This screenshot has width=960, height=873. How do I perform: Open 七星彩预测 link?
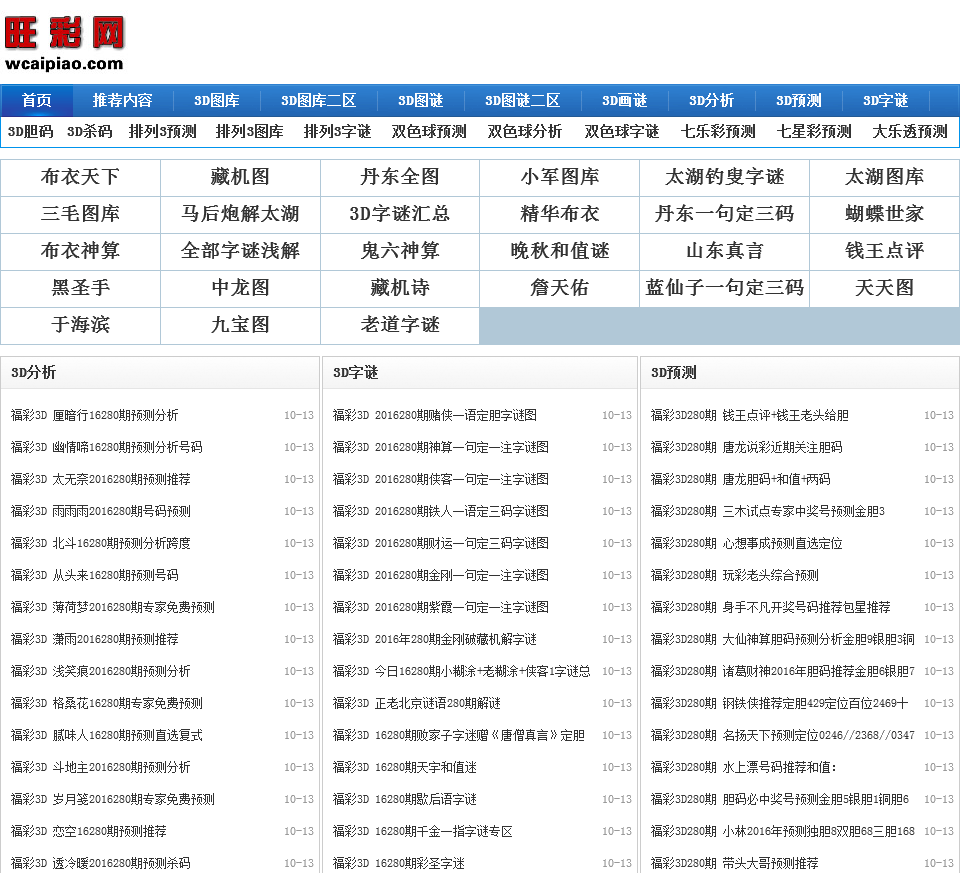point(814,132)
